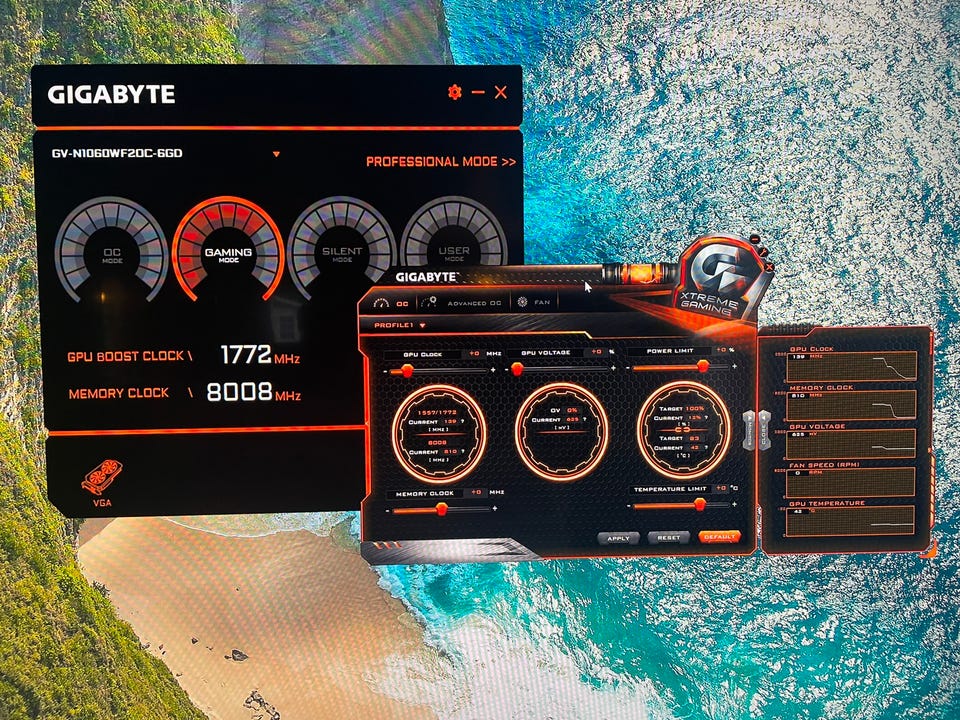Click the GPU Clock slider handle
The width and height of the screenshot is (960, 720).
407,371
